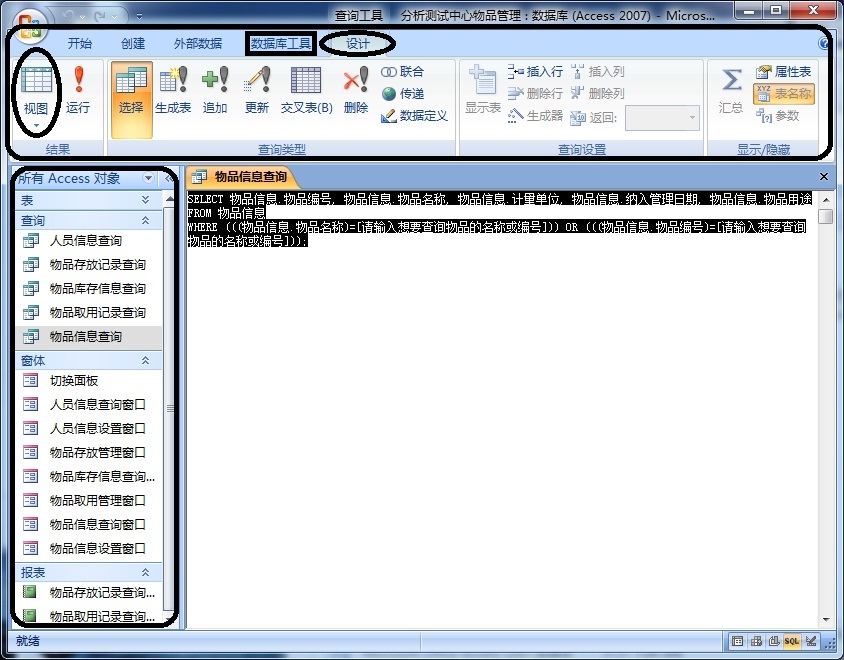Image resolution: width=844 pixels, height=660 pixels.
Task: Open the 人员信息查询 query
Action: (89, 241)
